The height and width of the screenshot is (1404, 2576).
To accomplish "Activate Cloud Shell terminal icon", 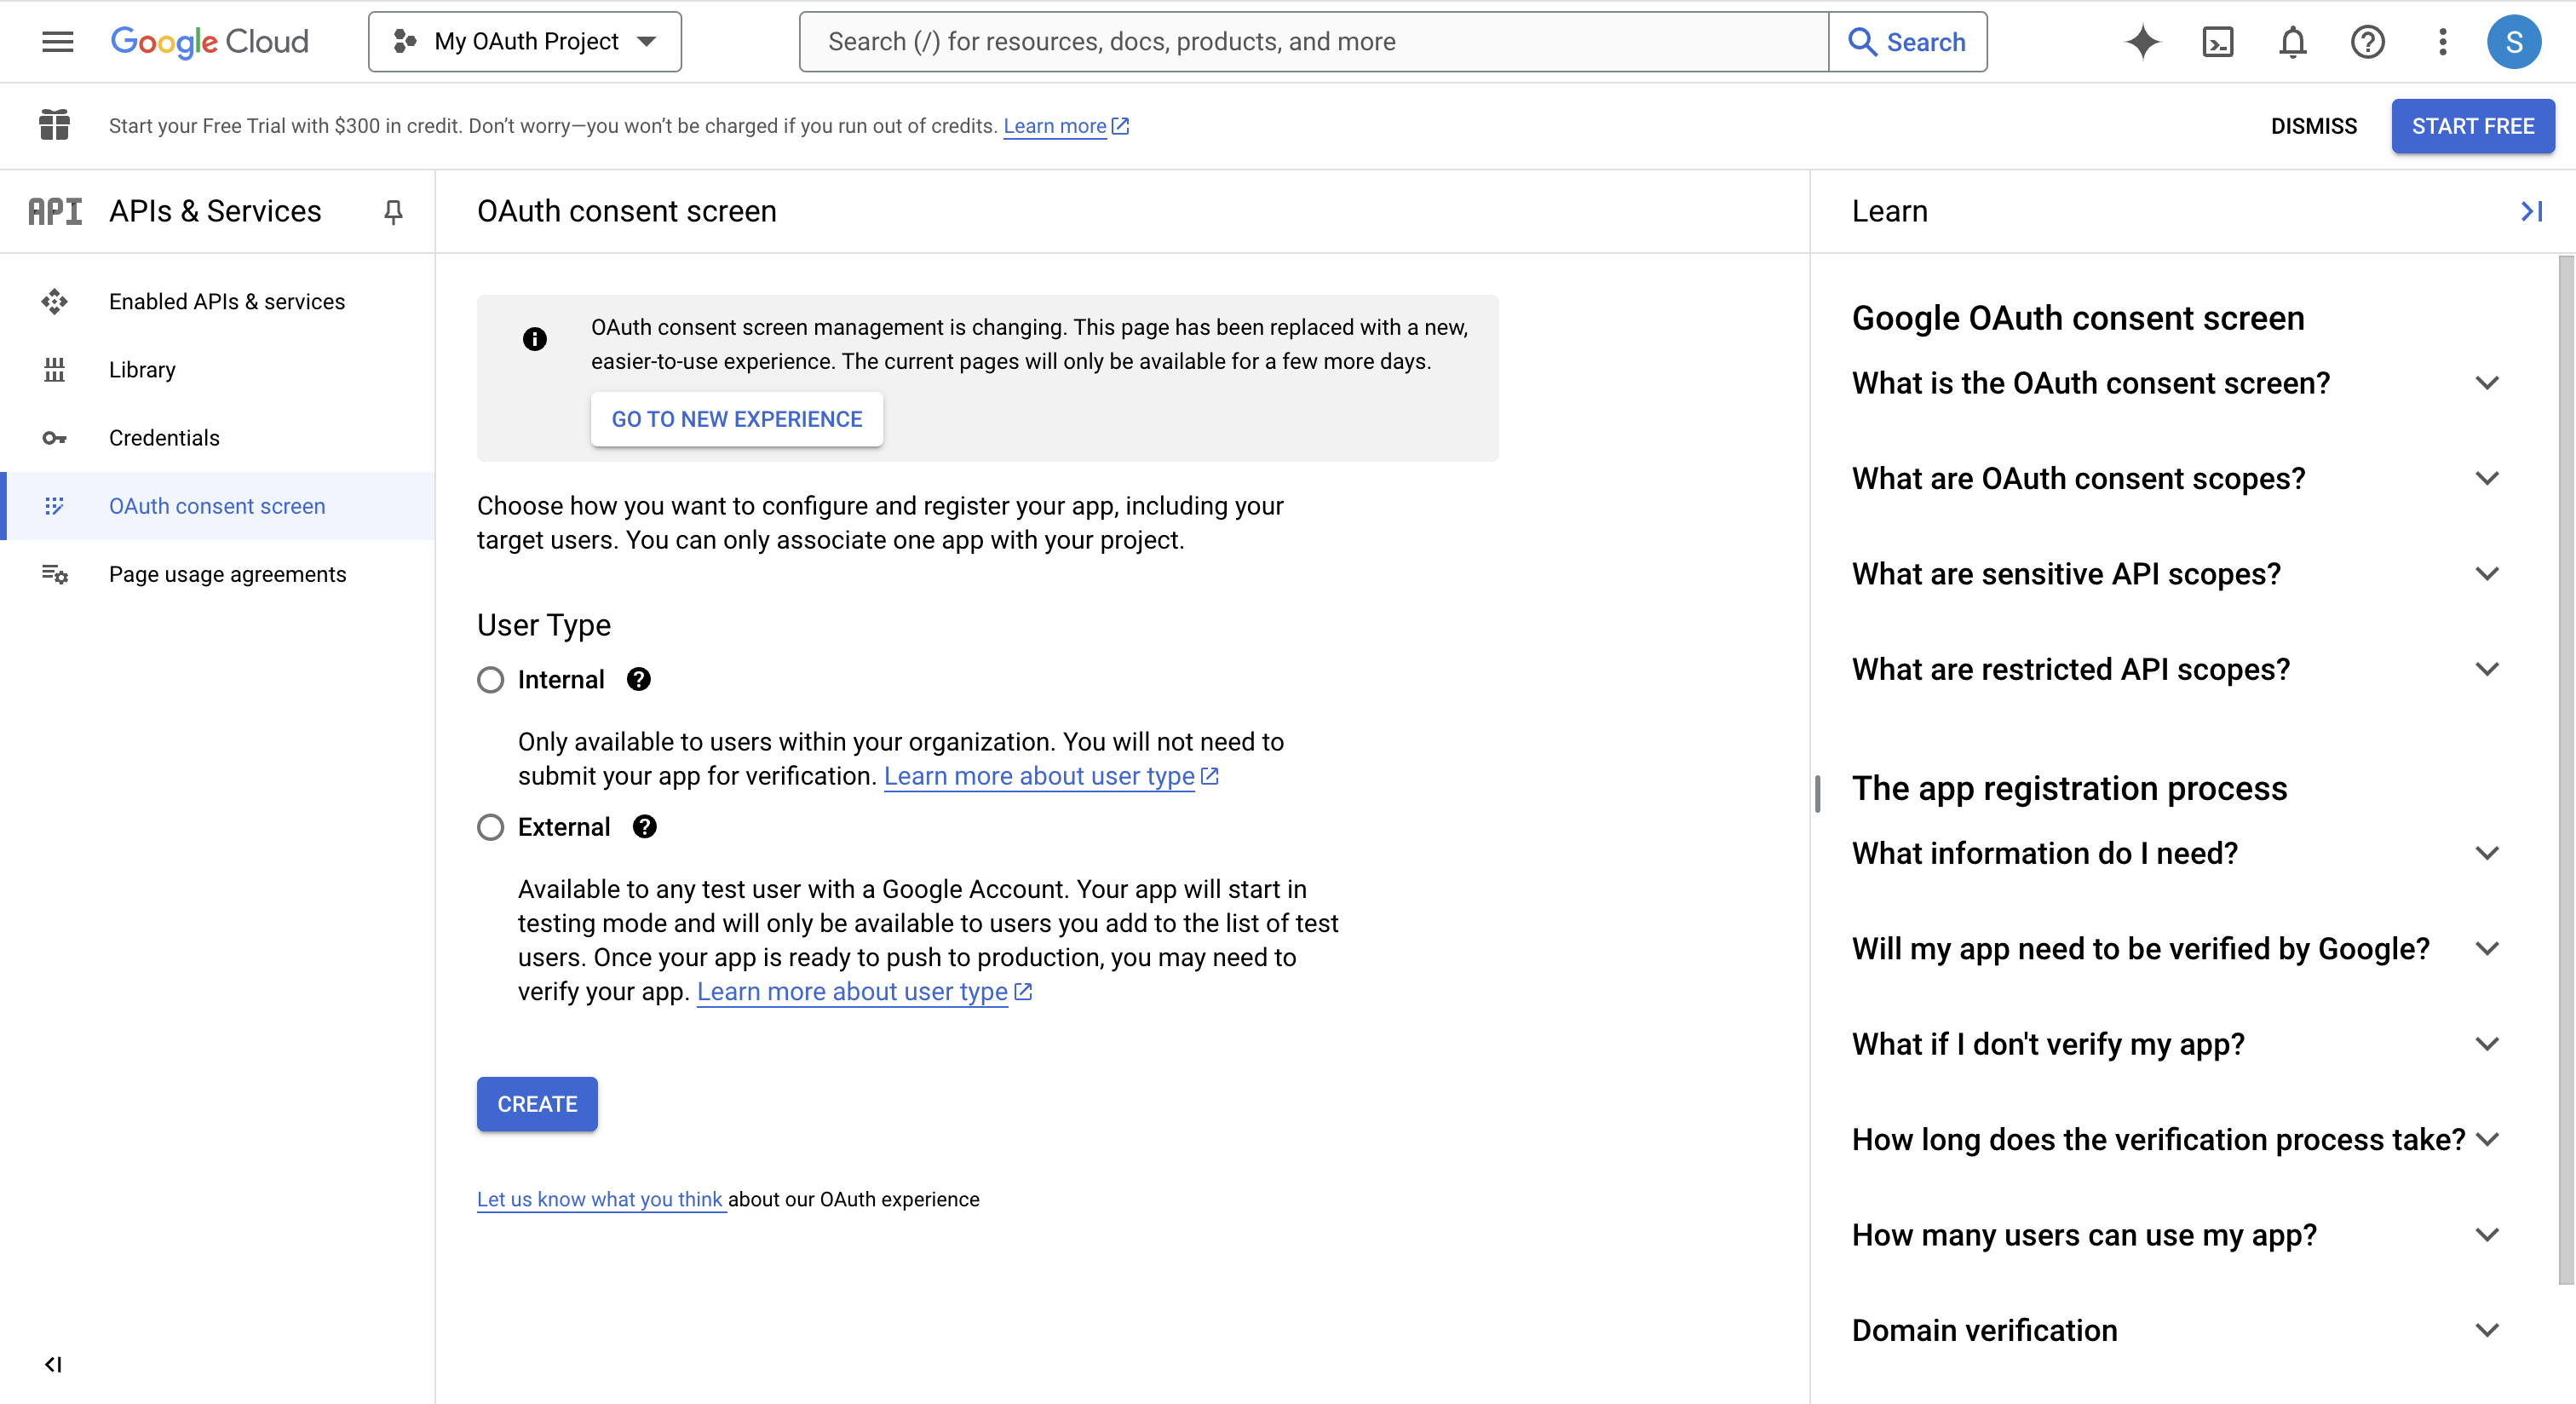I will [2217, 42].
